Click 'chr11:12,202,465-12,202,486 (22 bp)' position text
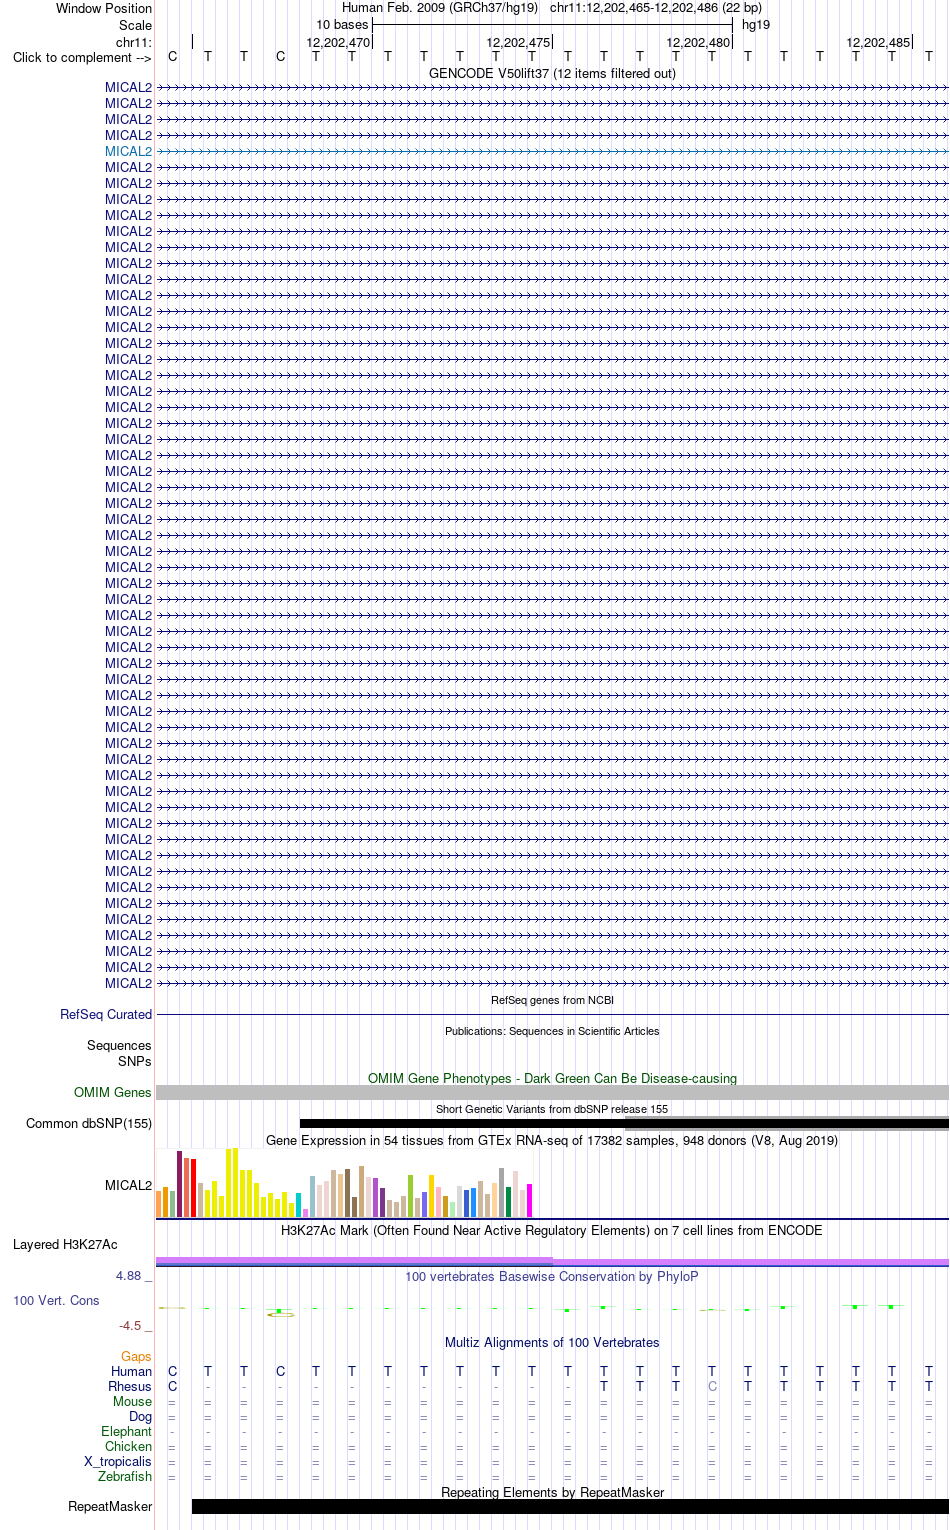The height and width of the screenshot is (1530, 950). coord(656,8)
